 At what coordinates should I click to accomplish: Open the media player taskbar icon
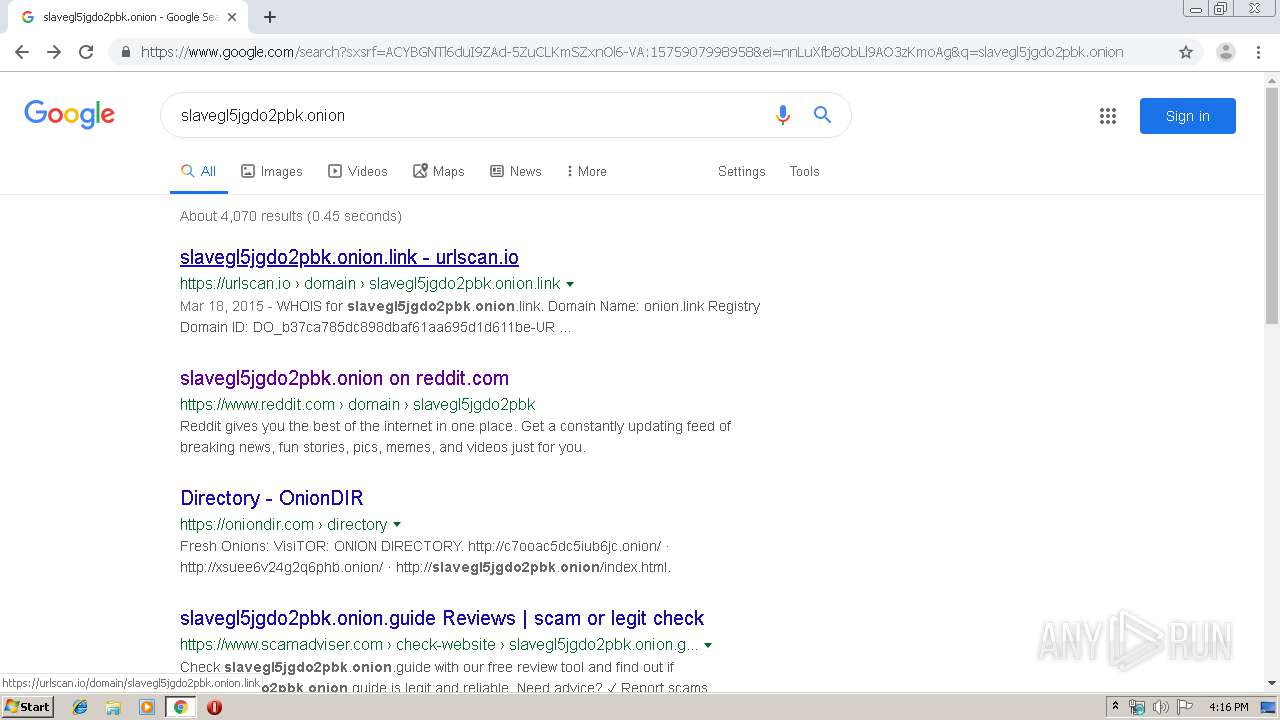[x=147, y=707]
